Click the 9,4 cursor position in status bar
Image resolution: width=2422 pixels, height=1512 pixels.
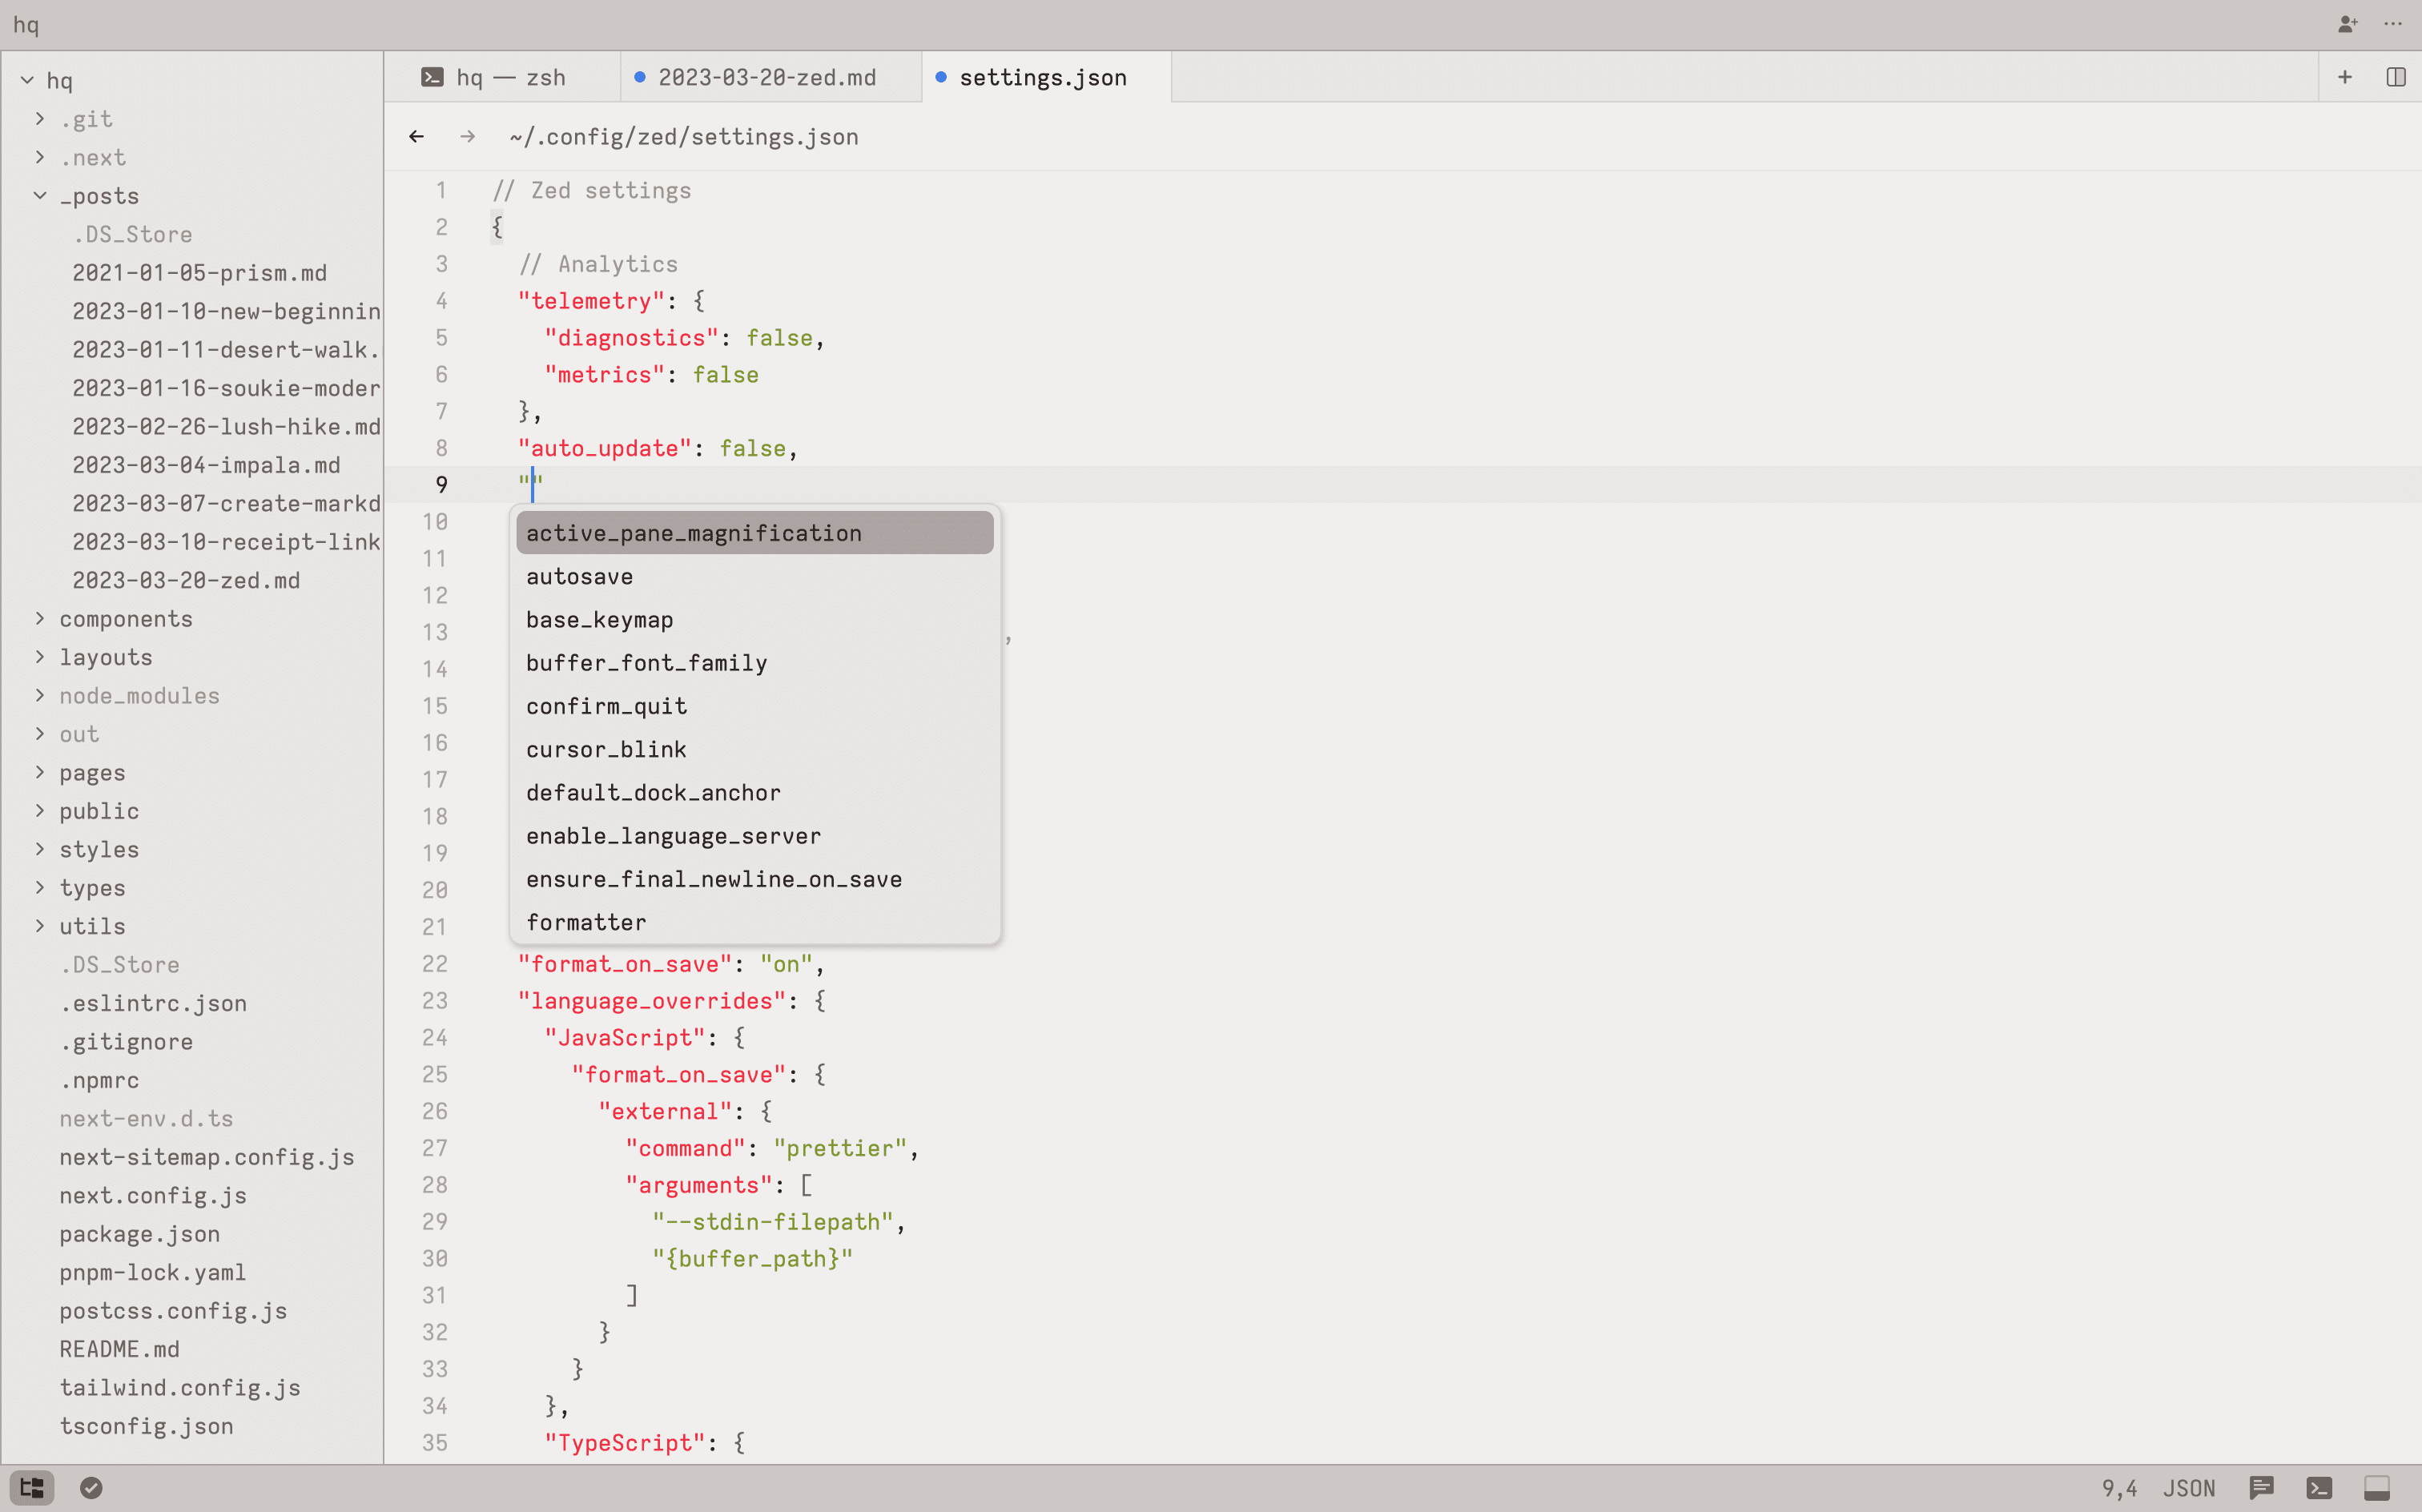tap(2119, 1488)
